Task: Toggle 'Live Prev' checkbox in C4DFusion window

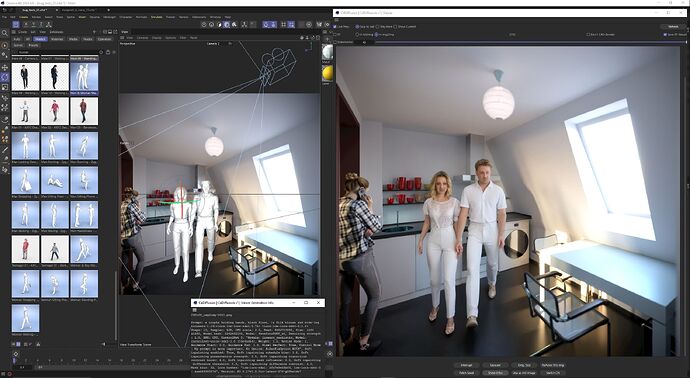Action: point(336,26)
